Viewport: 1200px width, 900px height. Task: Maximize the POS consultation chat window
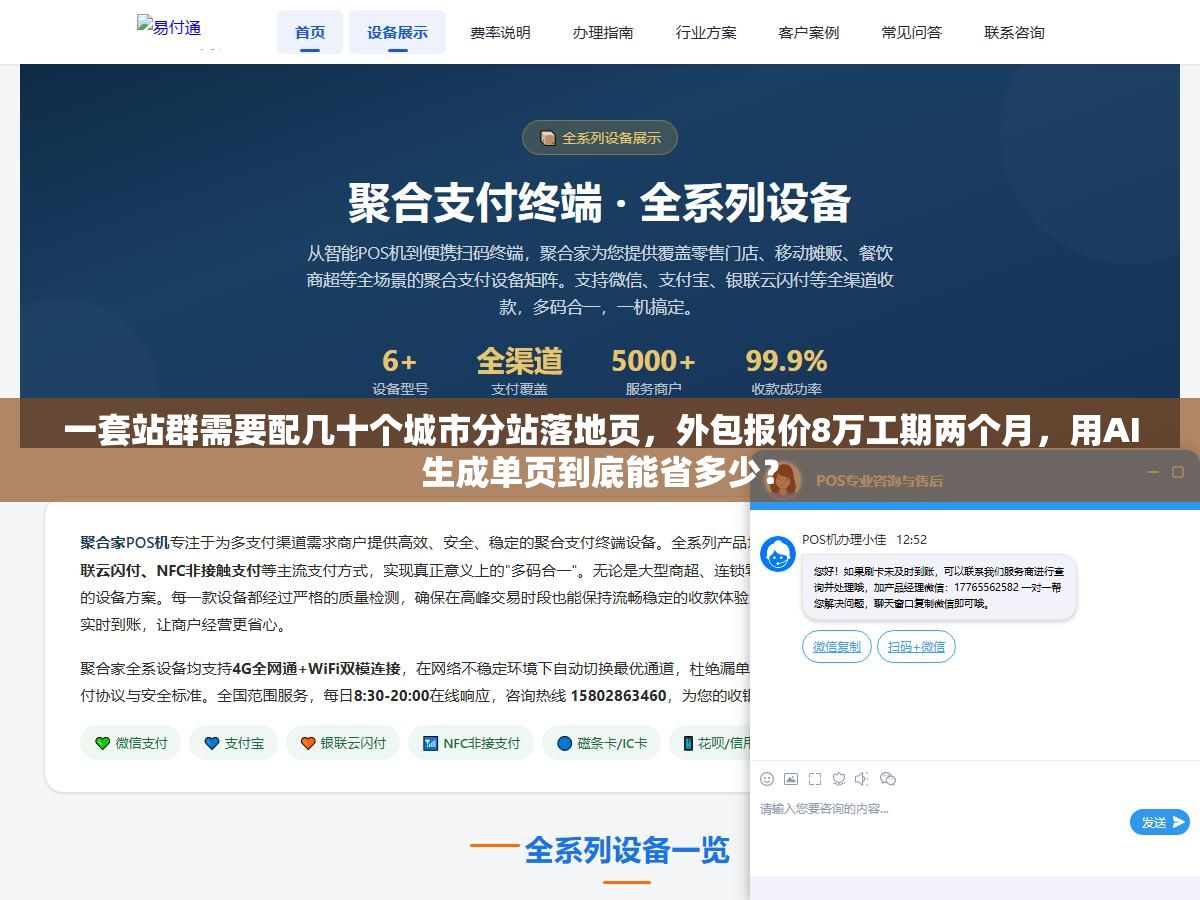tap(1178, 472)
